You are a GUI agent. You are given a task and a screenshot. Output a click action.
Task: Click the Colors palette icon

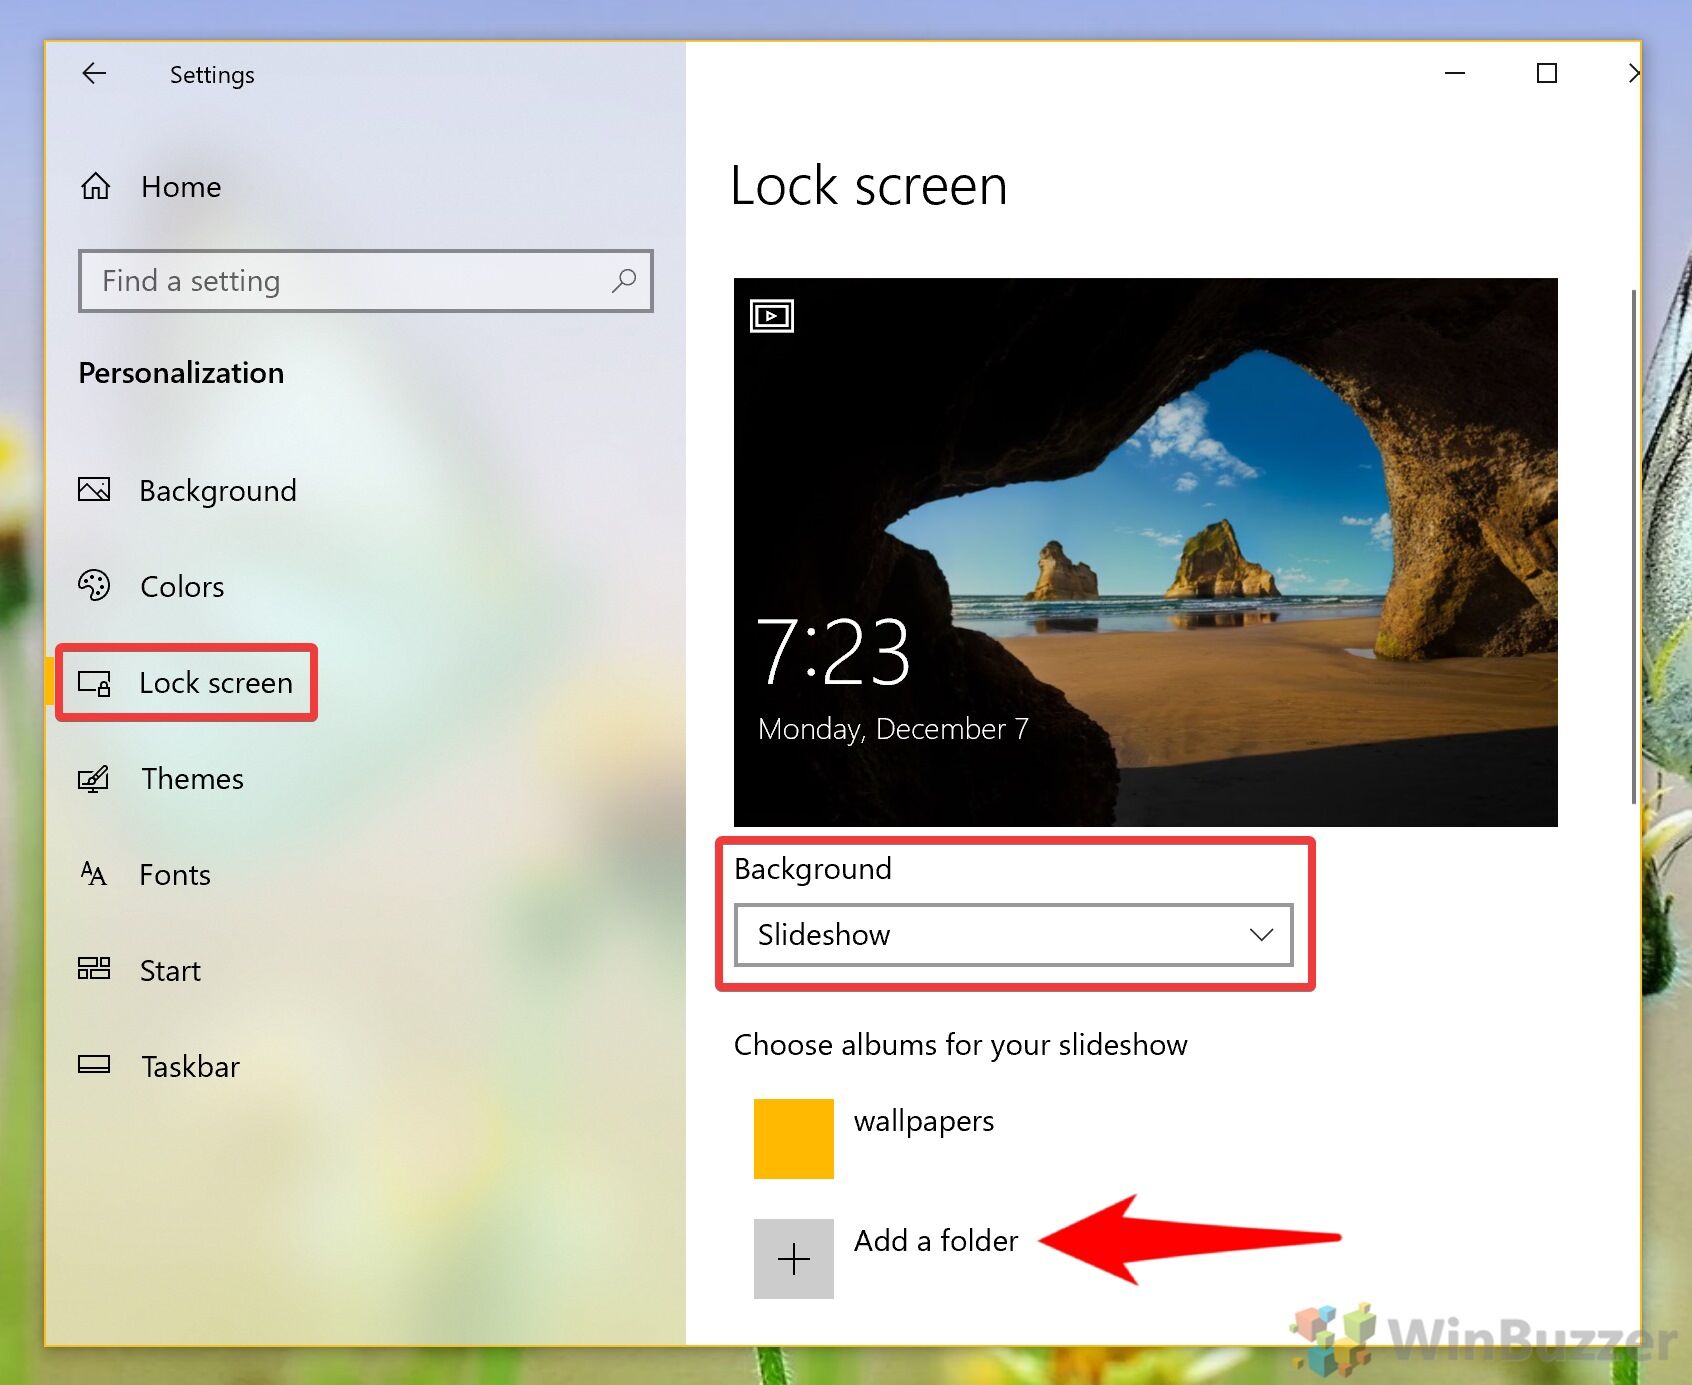tap(94, 585)
